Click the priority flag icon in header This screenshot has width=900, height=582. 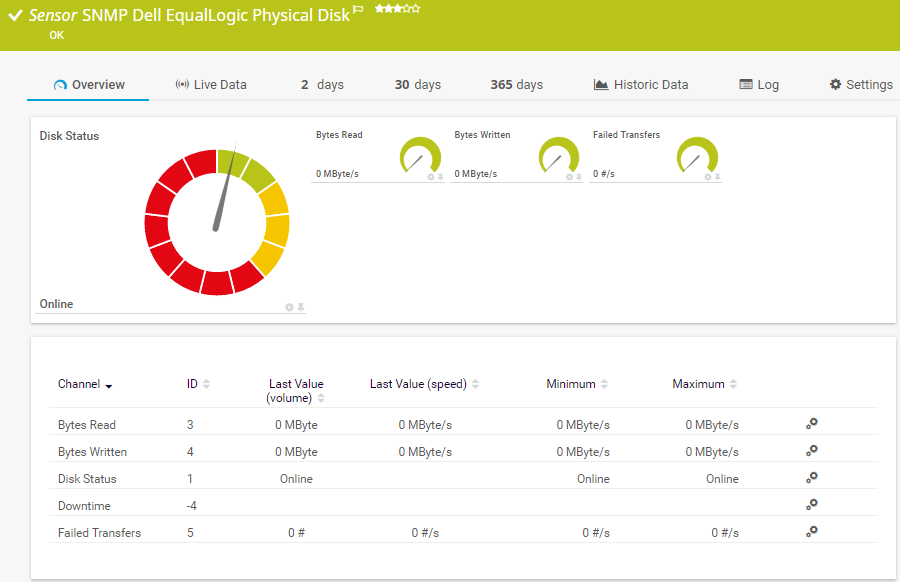click(359, 10)
